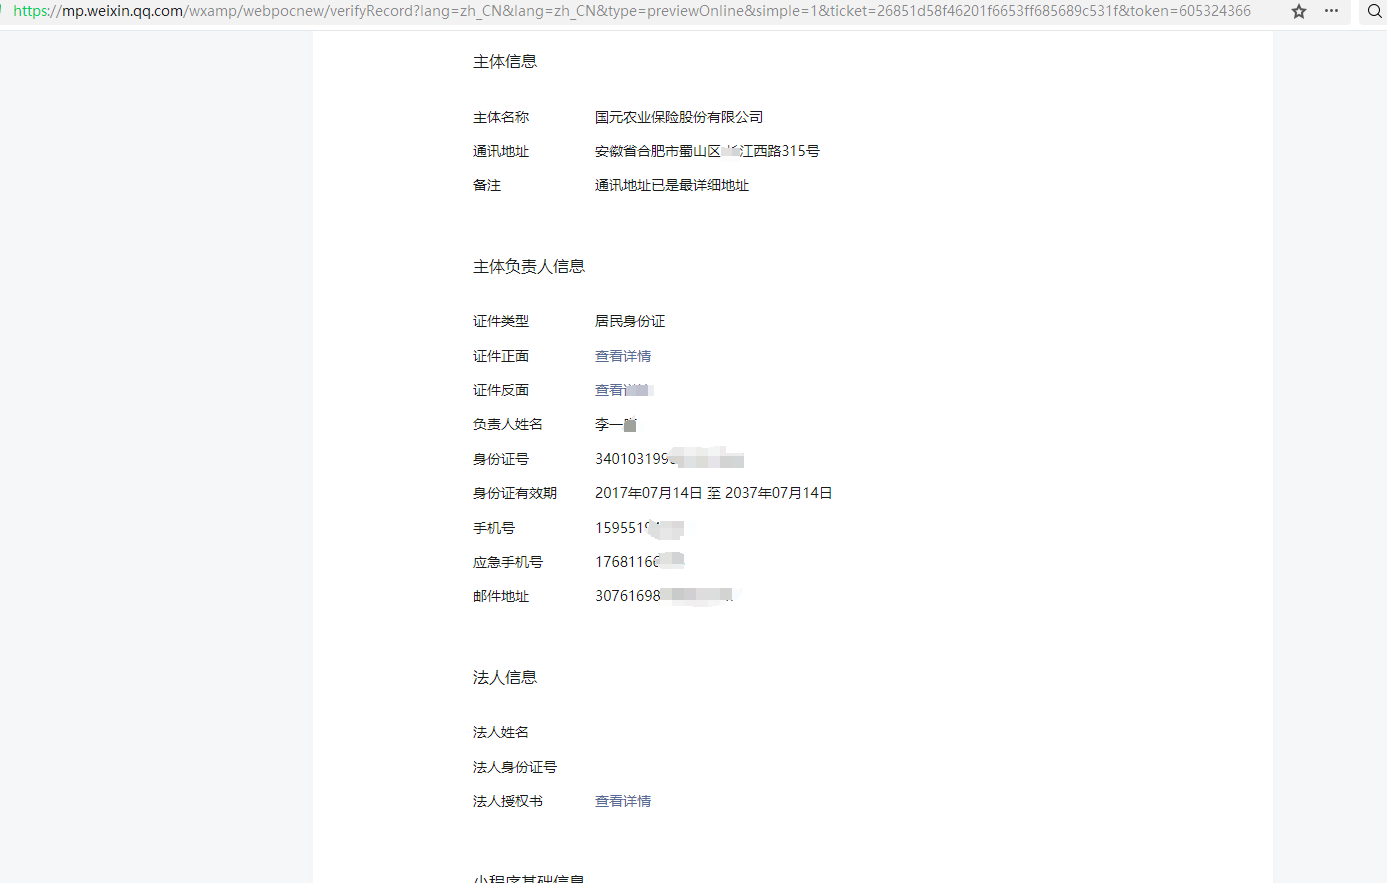Image resolution: width=1387 pixels, height=883 pixels.
Task: Click ID number starting 340103199
Action: (669, 459)
